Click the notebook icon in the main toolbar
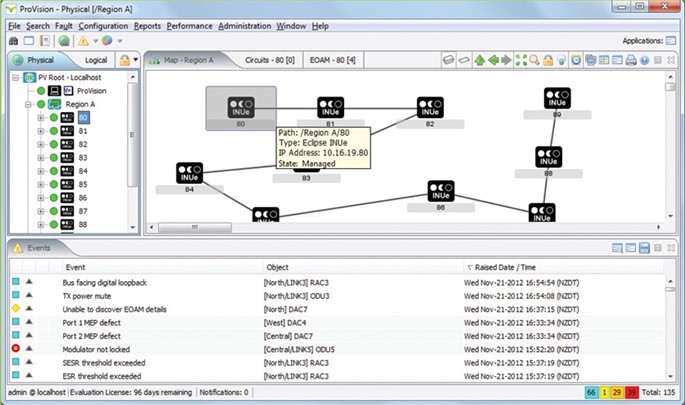685x405 pixels. pyautogui.click(x=45, y=41)
